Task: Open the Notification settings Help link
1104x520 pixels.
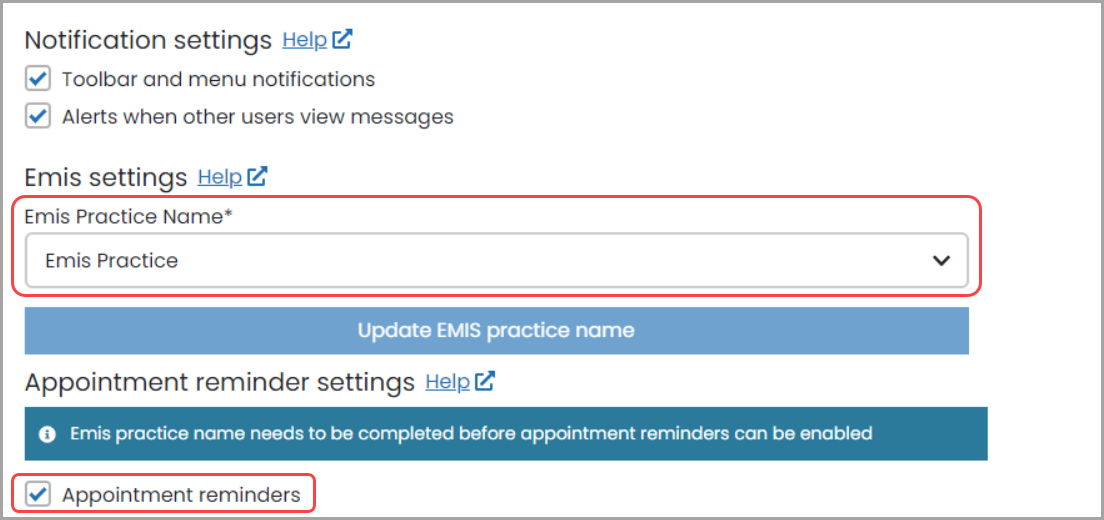Action: click(x=304, y=40)
